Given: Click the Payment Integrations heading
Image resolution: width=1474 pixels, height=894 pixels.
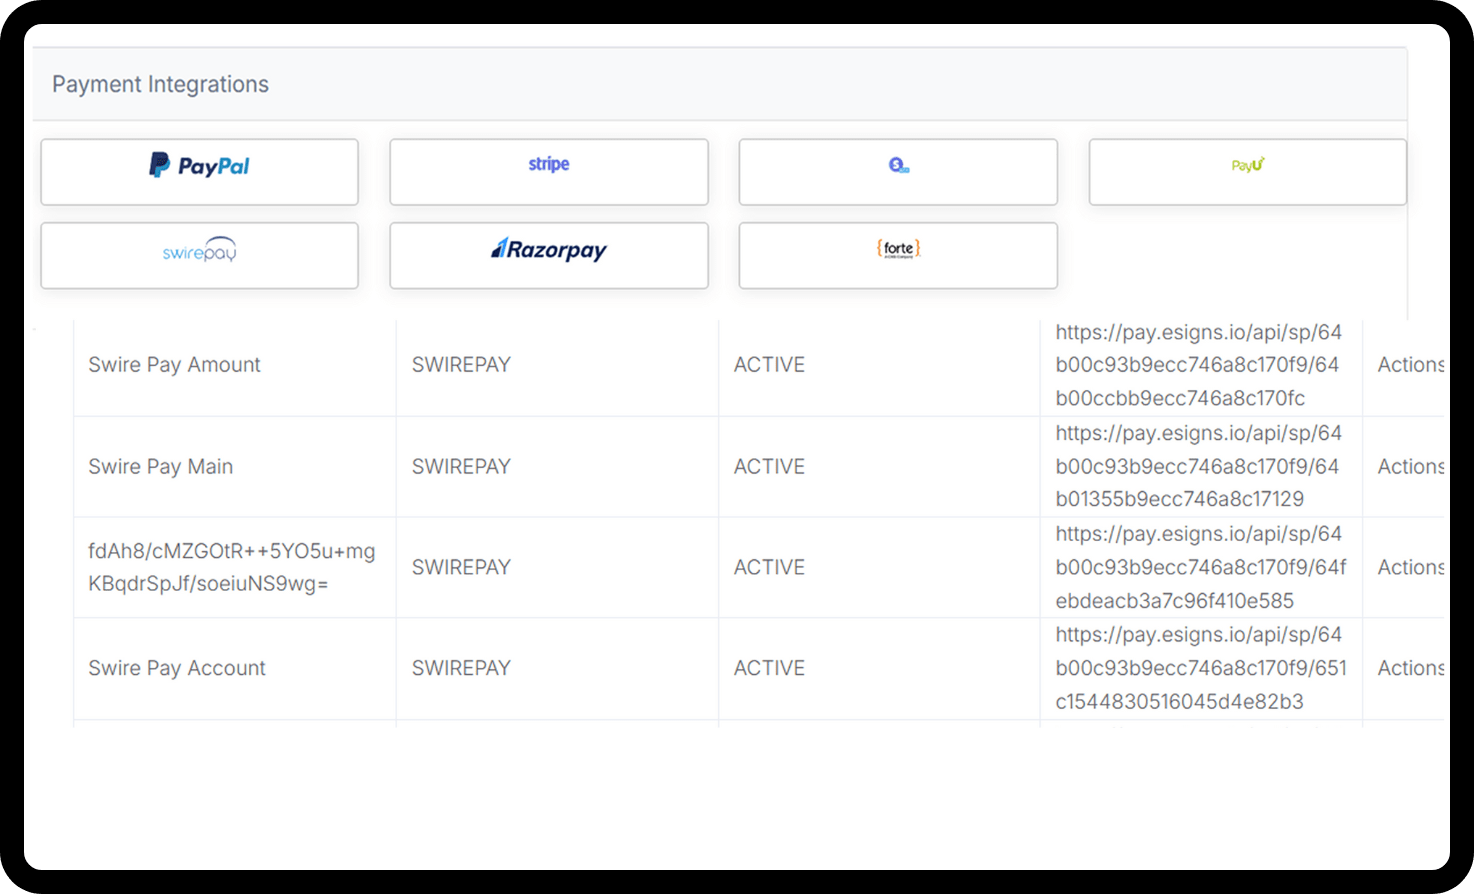Looking at the screenshot, I should pyautogui.click(x=160, y=84).
